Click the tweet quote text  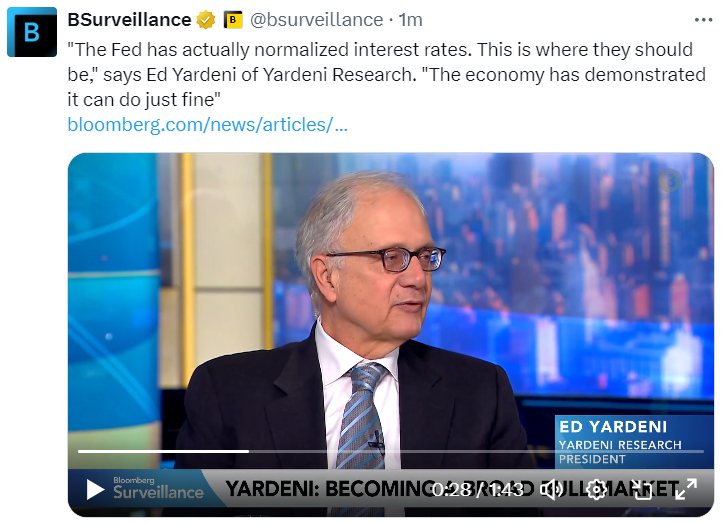click(380, 73)
